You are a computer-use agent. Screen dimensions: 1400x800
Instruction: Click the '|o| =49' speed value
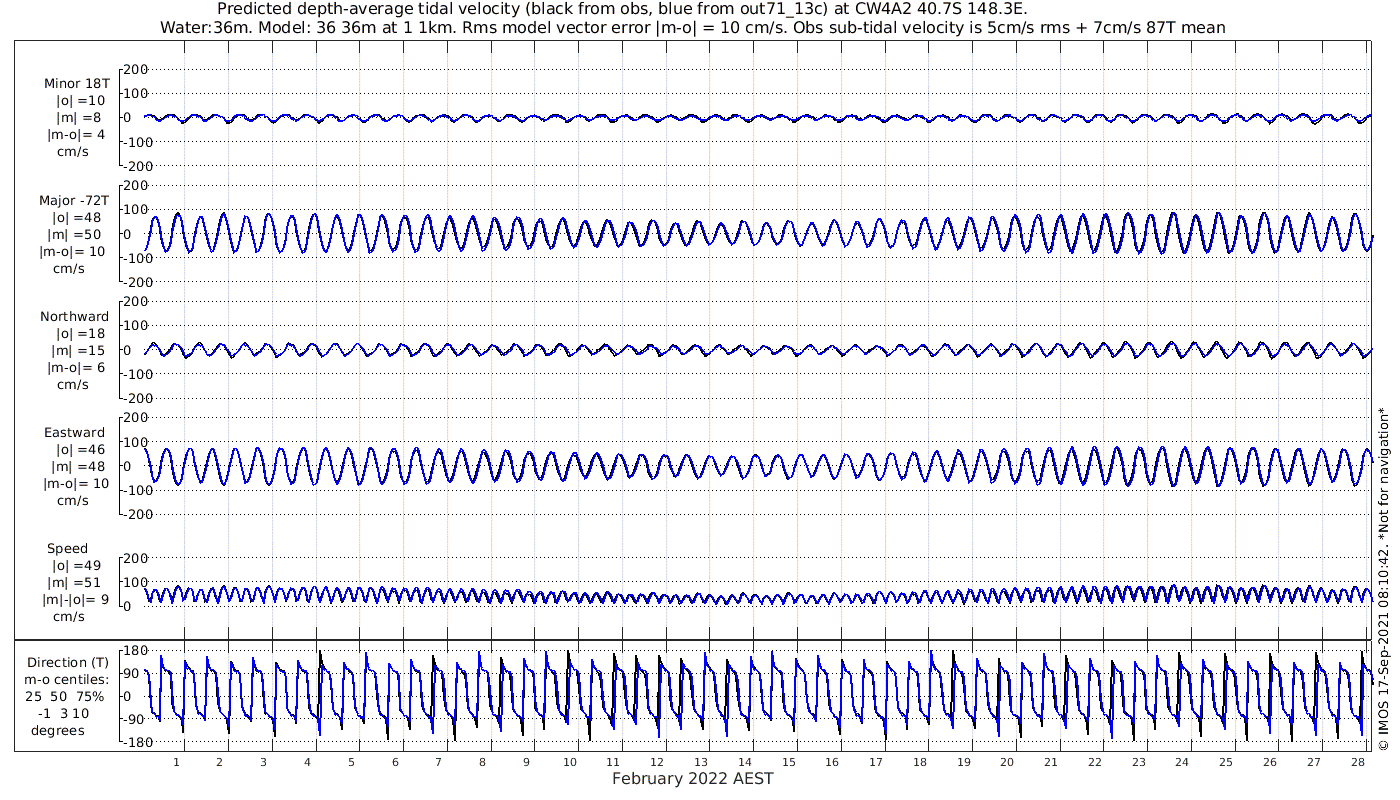pos(78,565)
